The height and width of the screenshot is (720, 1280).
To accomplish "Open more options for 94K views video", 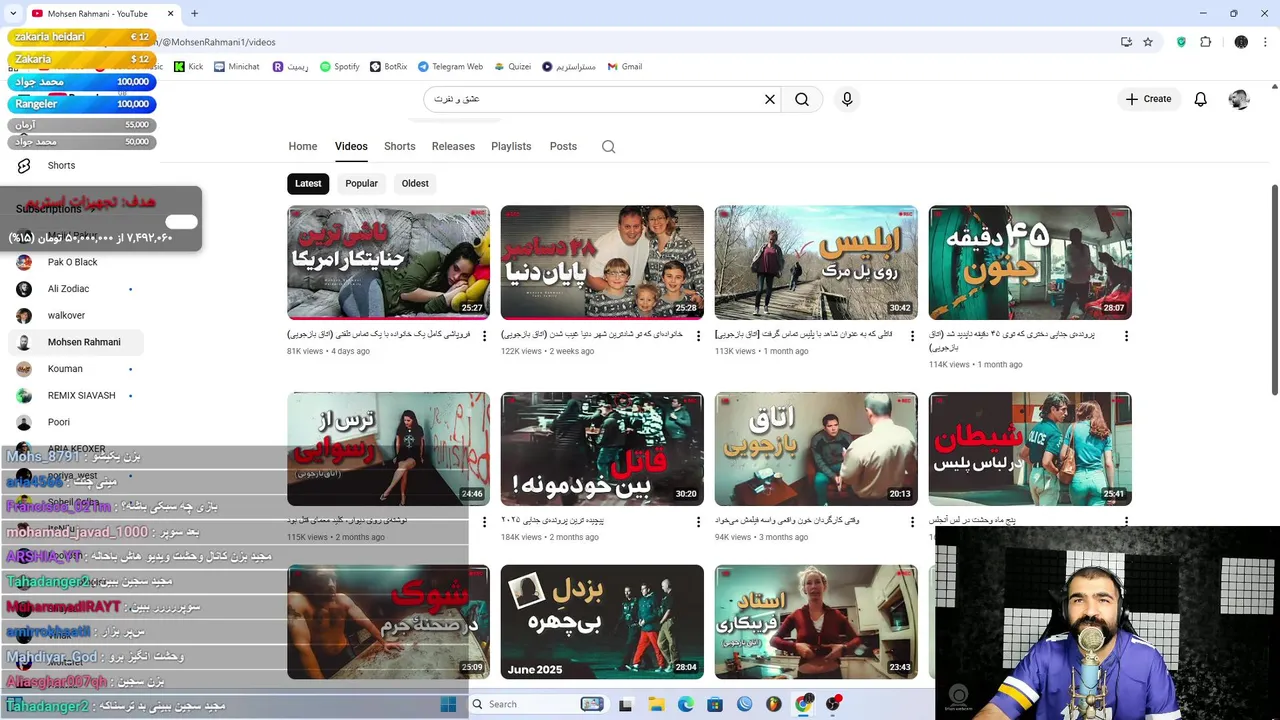I will 912,522.
